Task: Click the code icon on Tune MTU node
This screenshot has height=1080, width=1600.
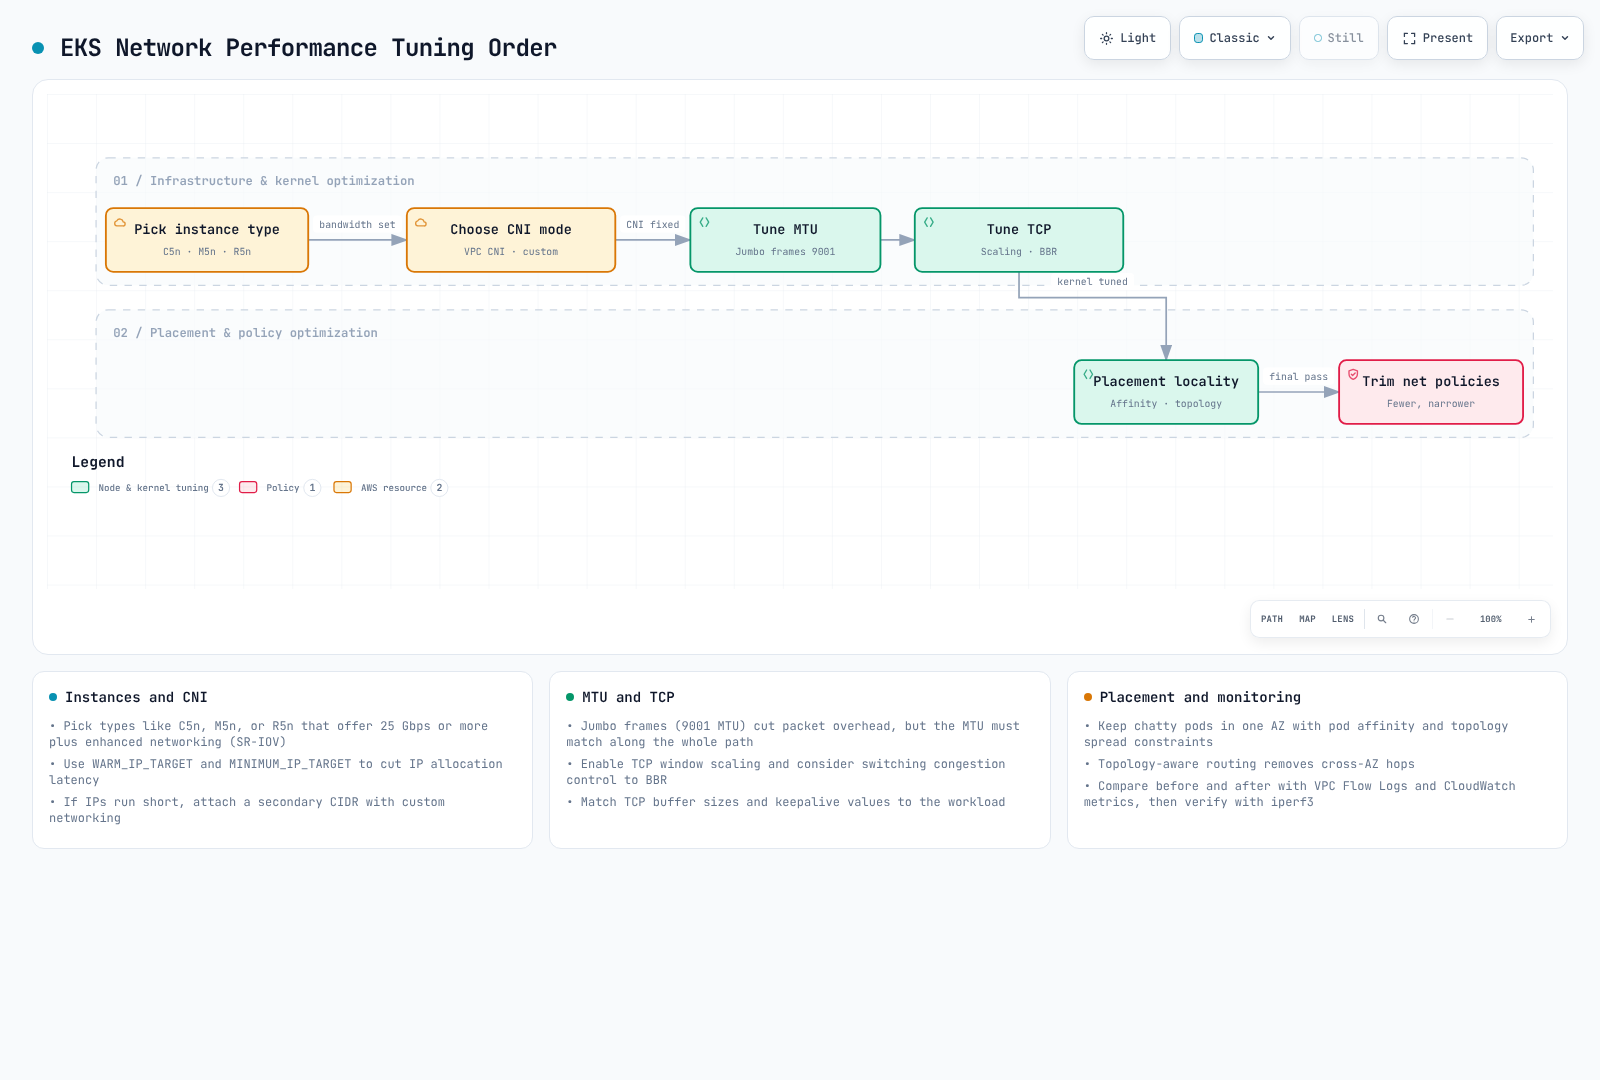Action: (704, 222)
